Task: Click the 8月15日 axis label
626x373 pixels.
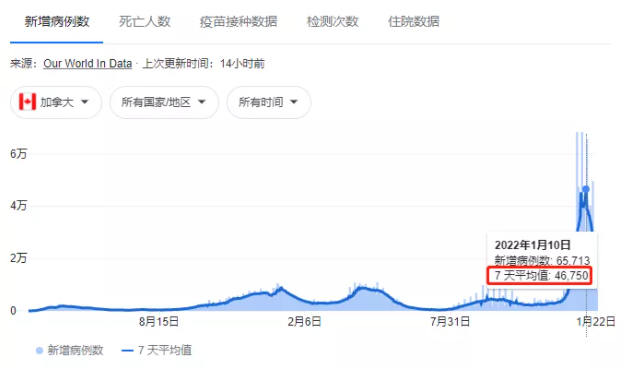Action: point(159,321)
